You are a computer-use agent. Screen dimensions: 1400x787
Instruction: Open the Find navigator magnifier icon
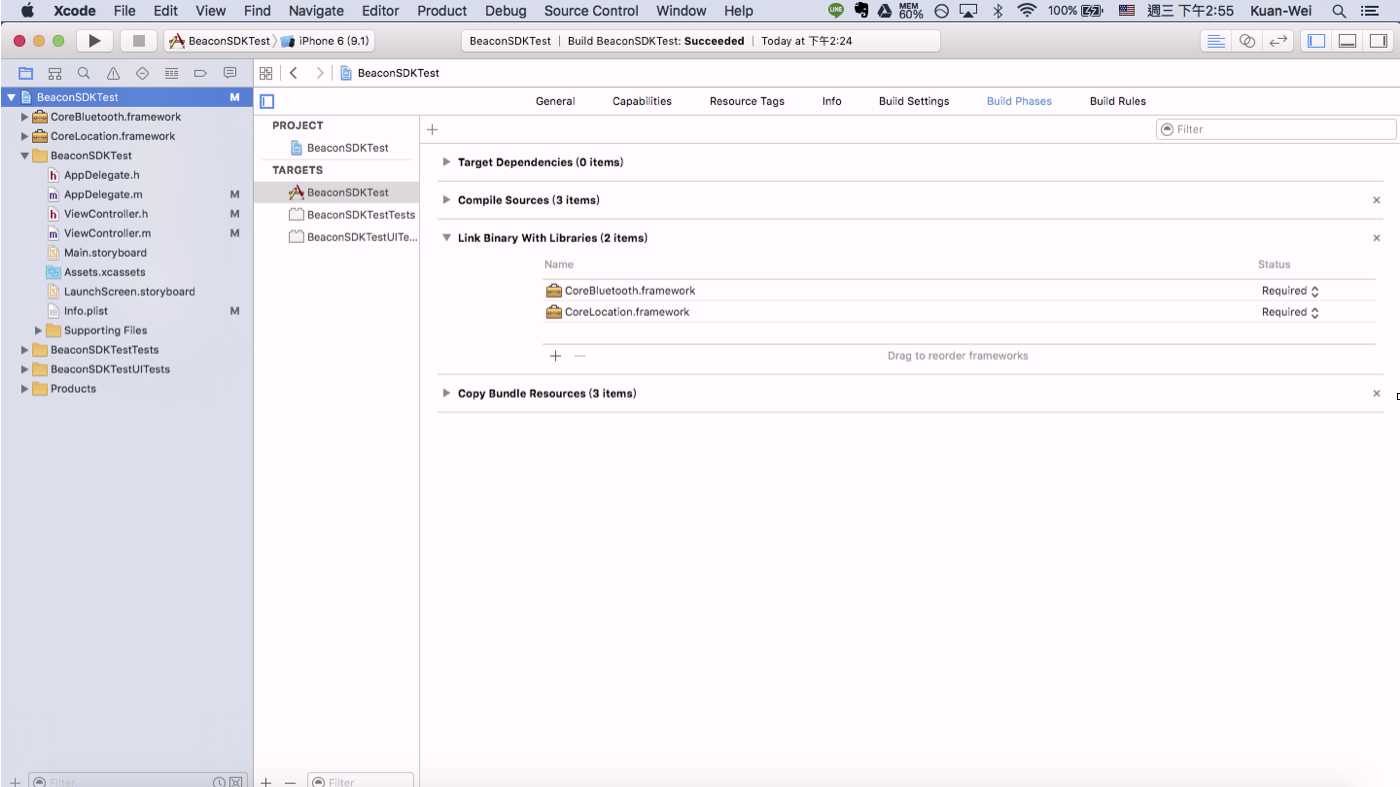point(84,73)
